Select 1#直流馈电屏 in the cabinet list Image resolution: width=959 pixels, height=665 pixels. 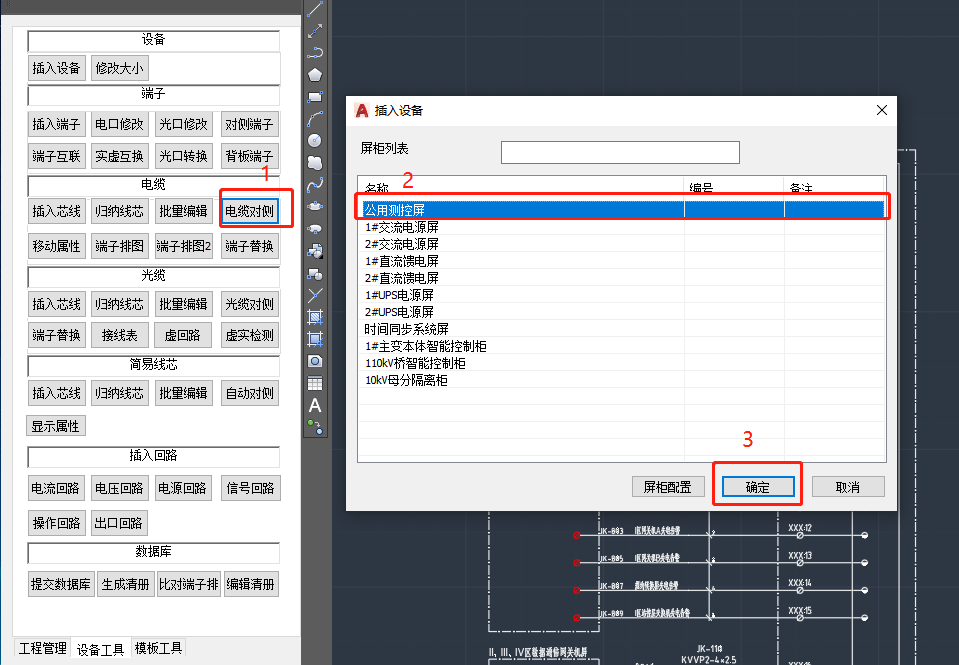[401, 261]
